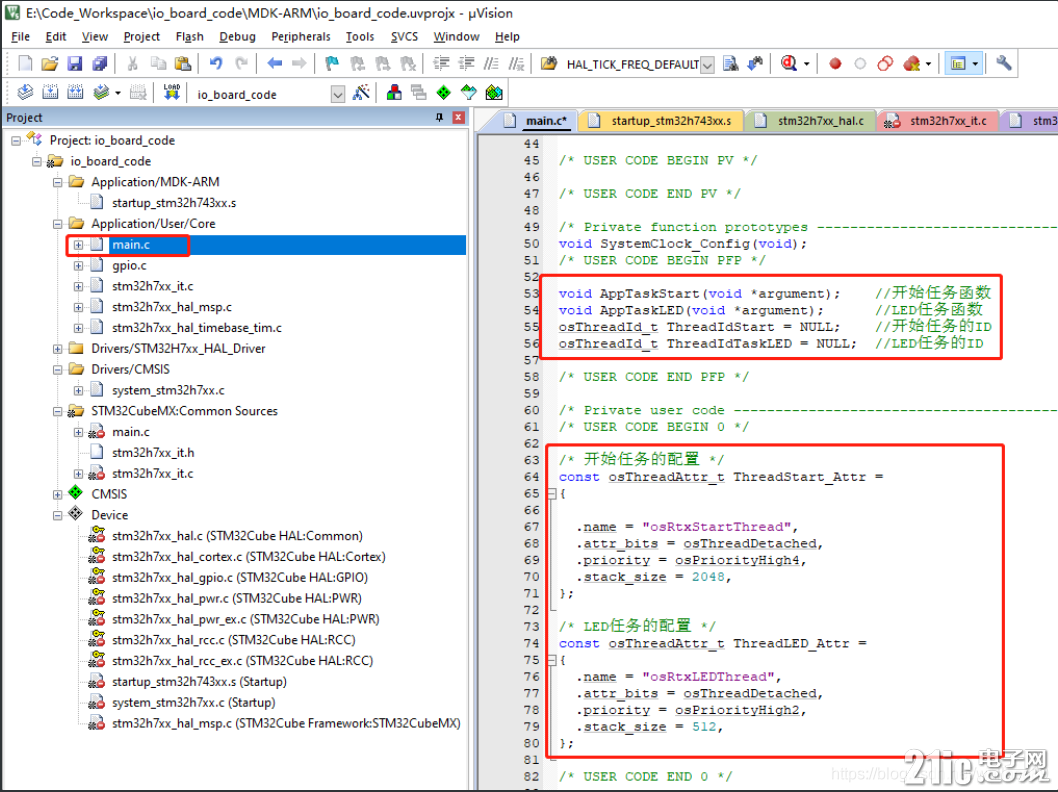Close the Project panel with red X
This screenshot has width=1058, height=792.
459,117
